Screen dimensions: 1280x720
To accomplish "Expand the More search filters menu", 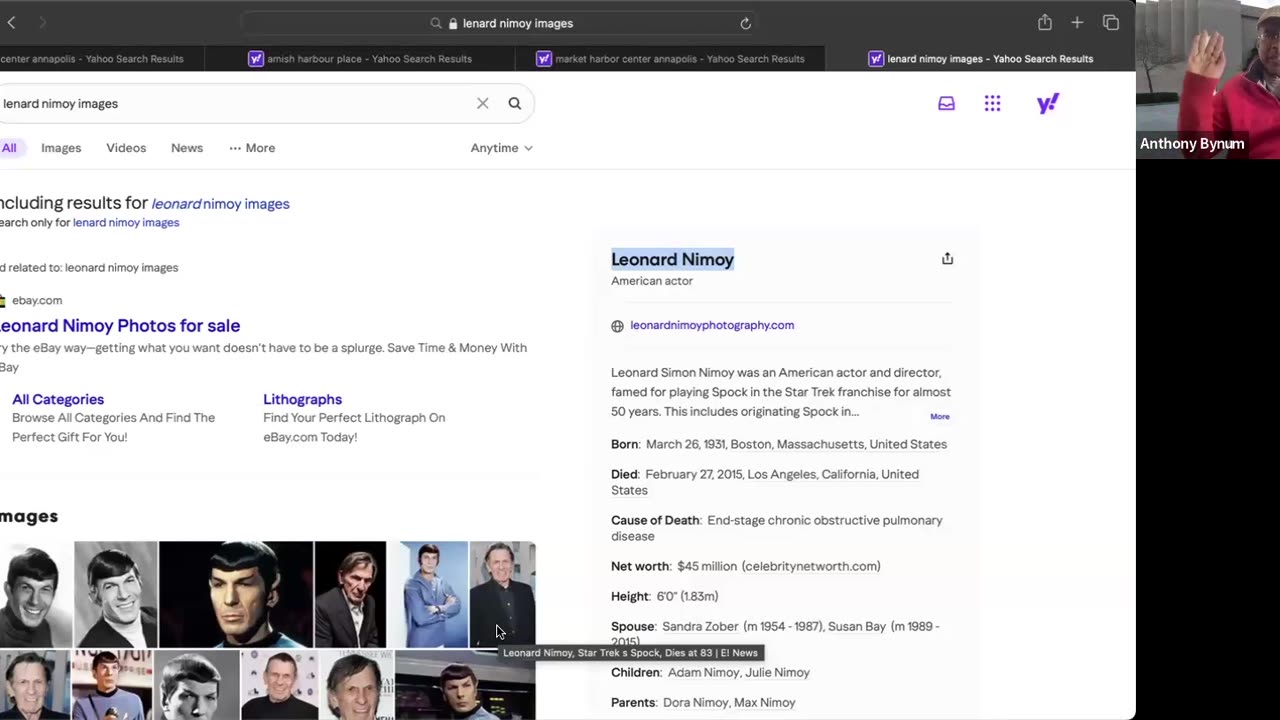I will [x=252, y=148].
